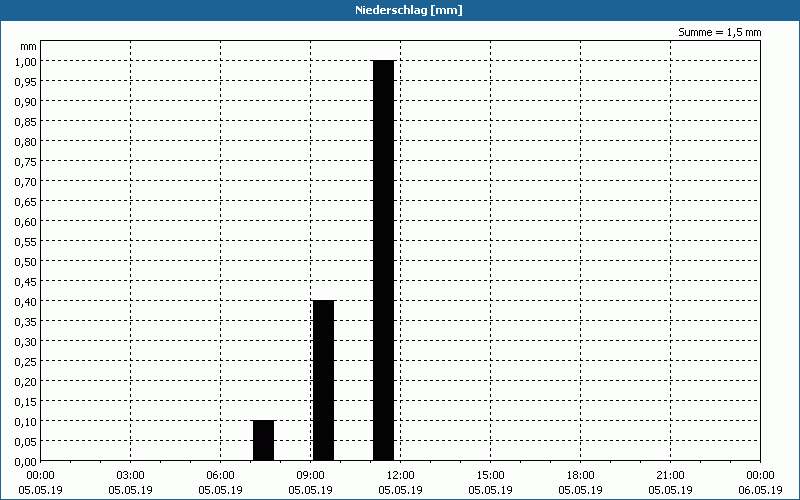The image size is (800, 500).
Task: Click the x-axis time label 12:00
Action: (401, 476)
